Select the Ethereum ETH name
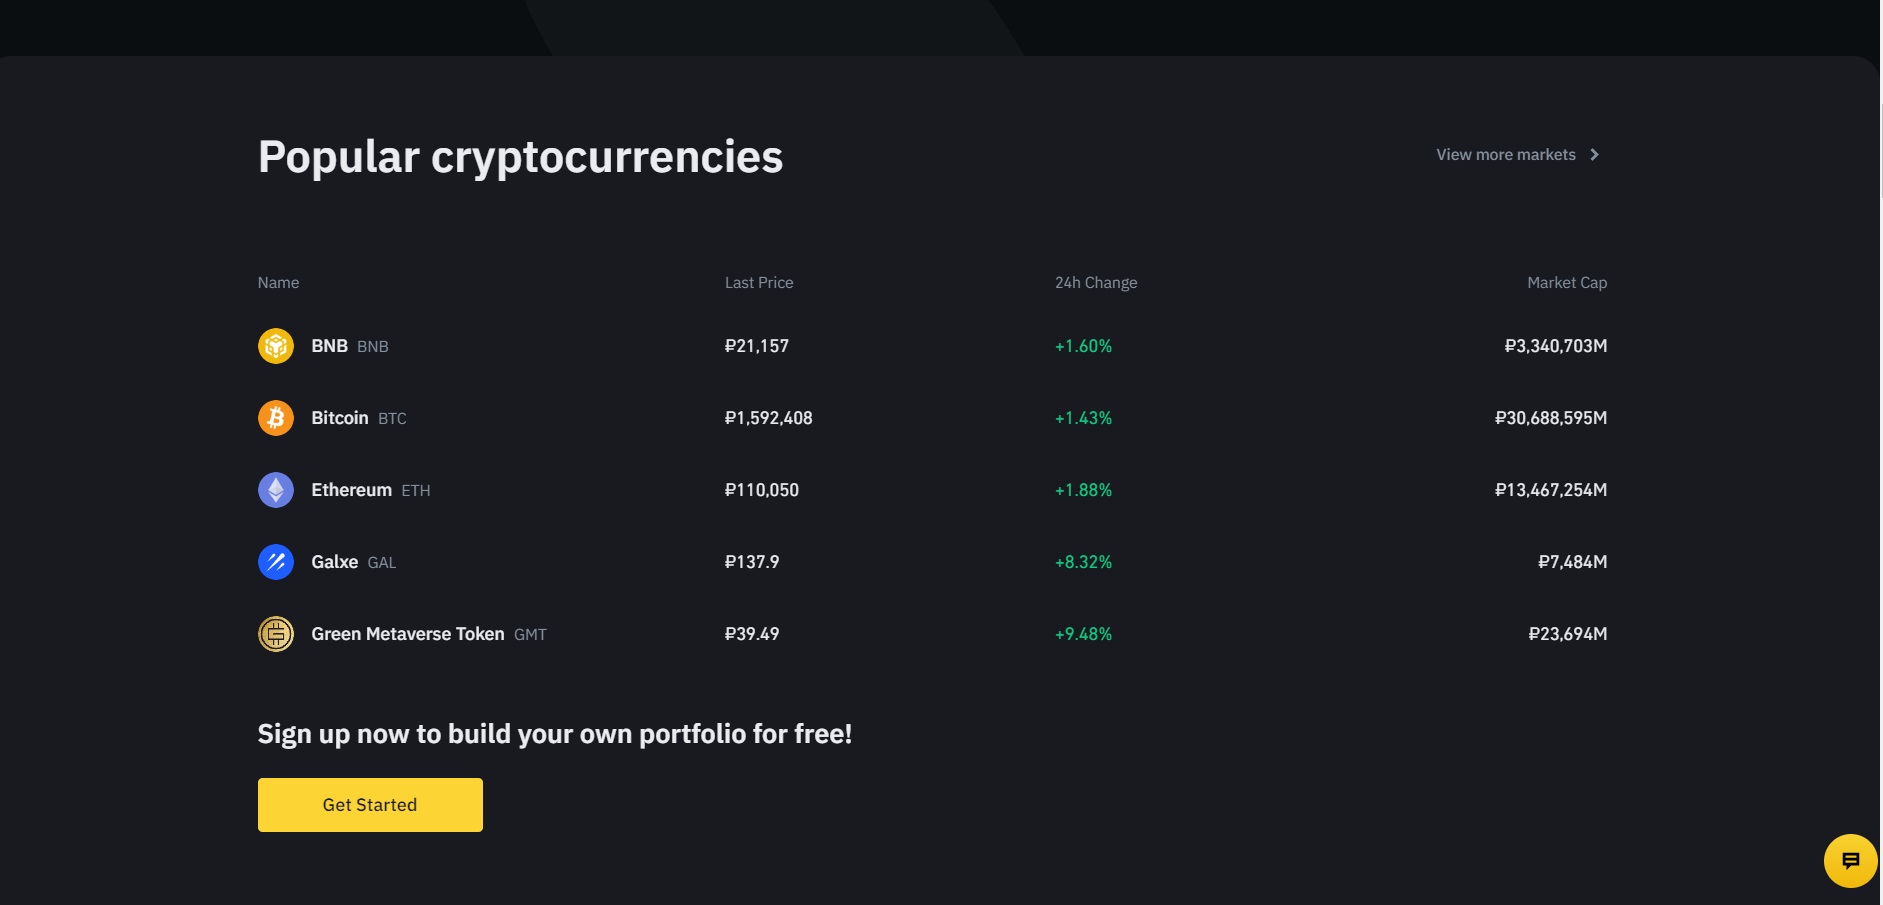The height and width of the screenshot is (905, 1883). (x=371, y=490)
